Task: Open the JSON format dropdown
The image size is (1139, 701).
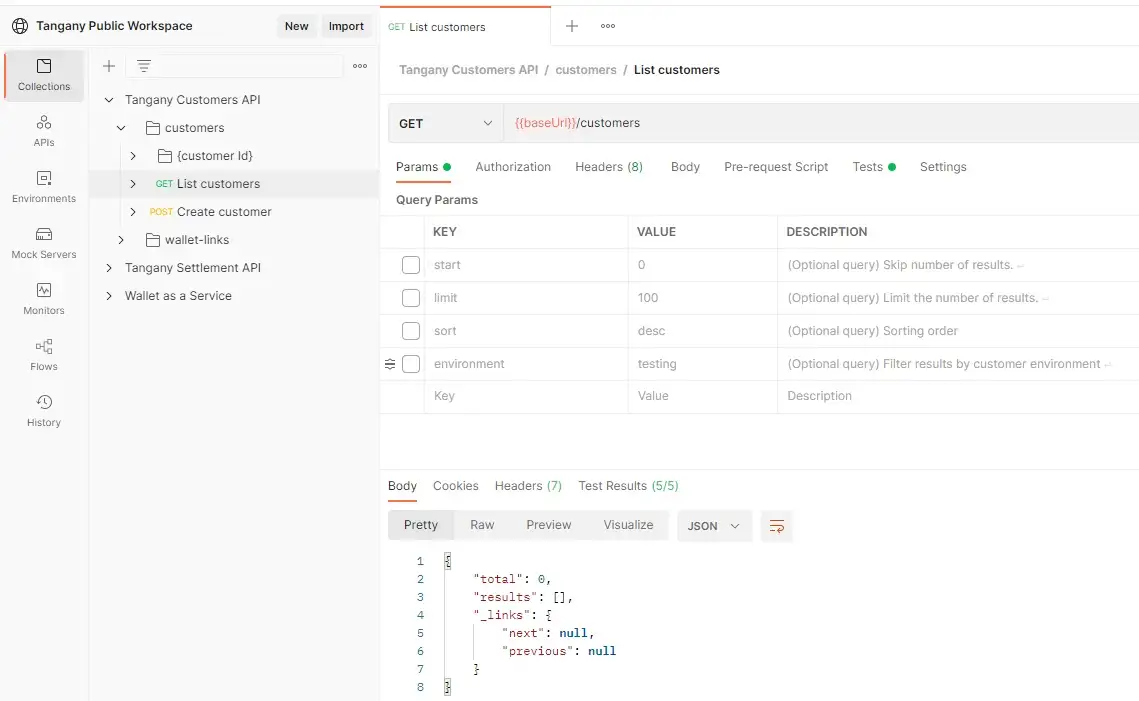Action: 713,526
